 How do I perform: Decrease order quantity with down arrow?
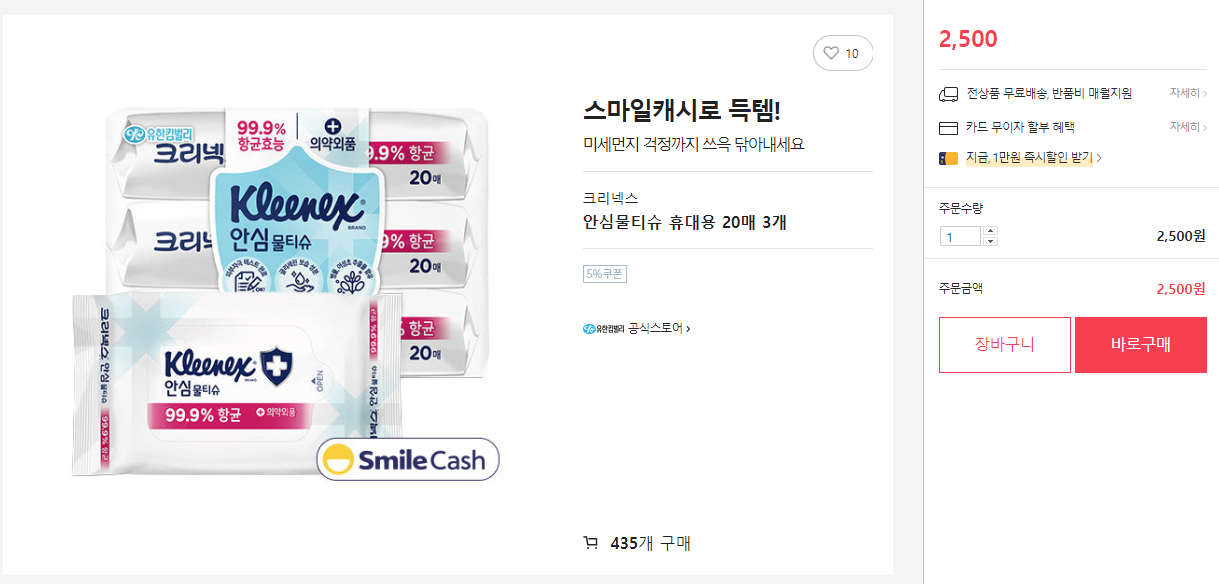point(991,241)
